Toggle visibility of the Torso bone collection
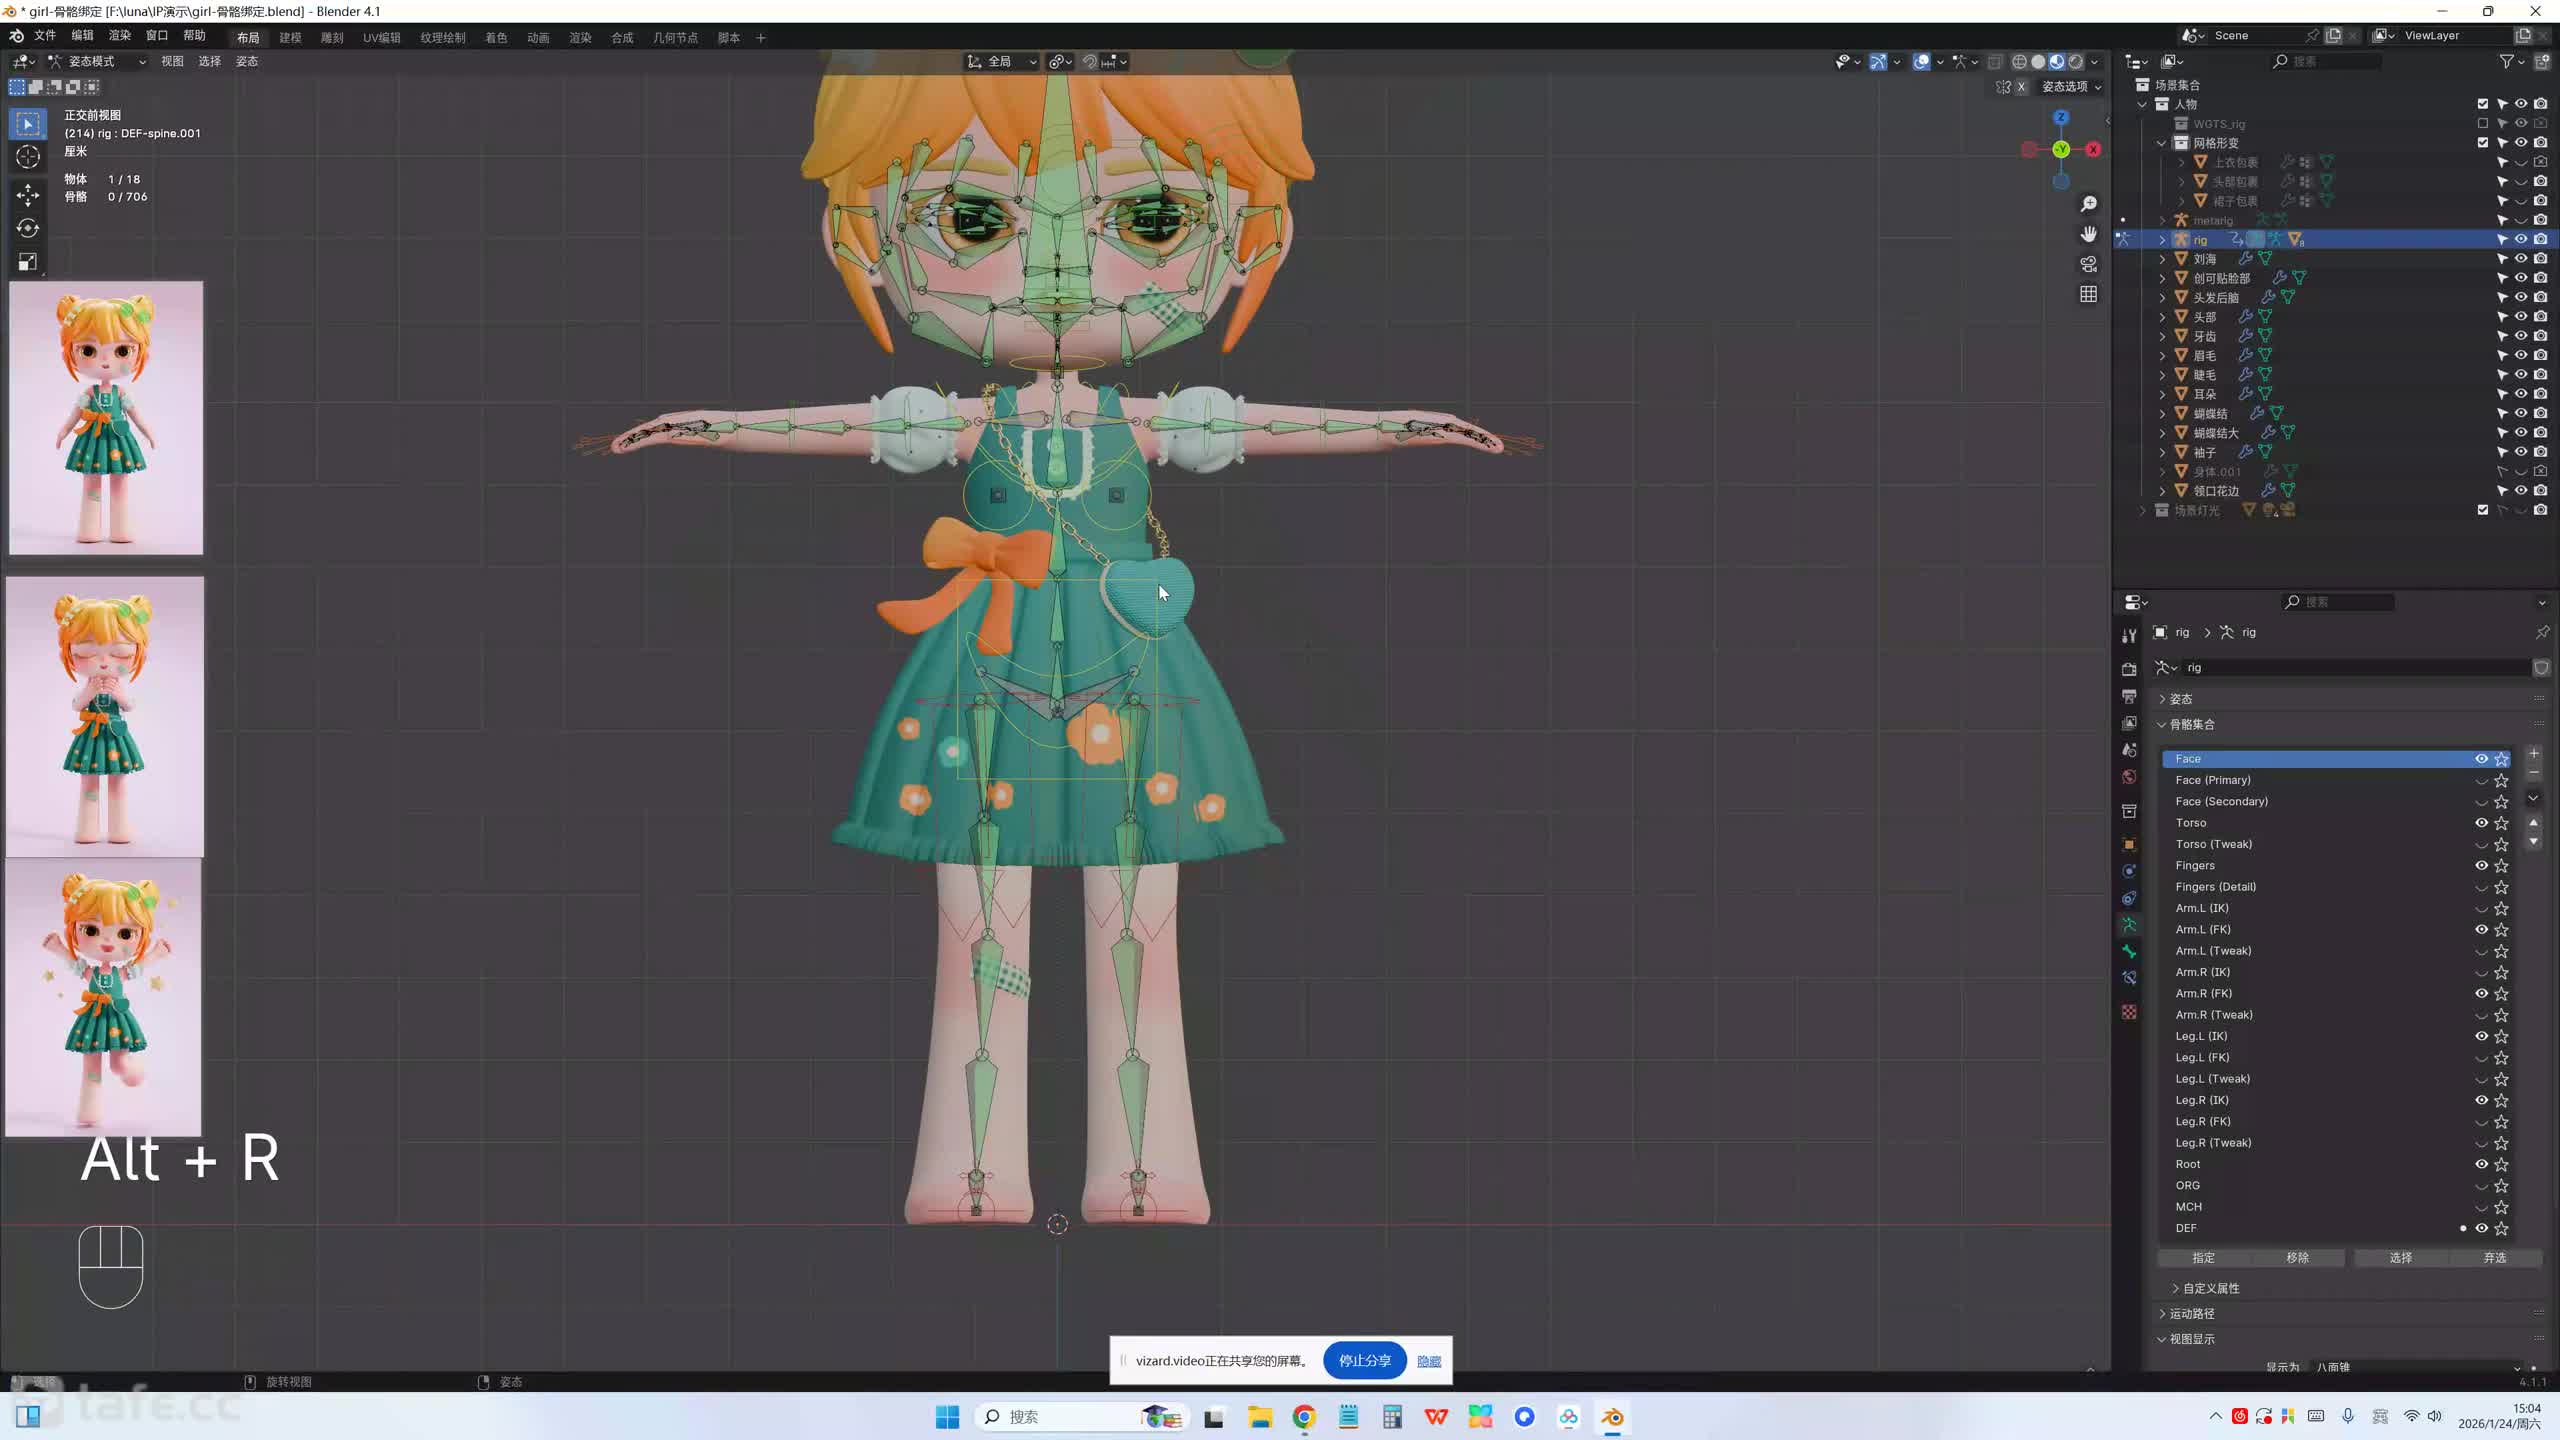 (x=2481, y=823)
